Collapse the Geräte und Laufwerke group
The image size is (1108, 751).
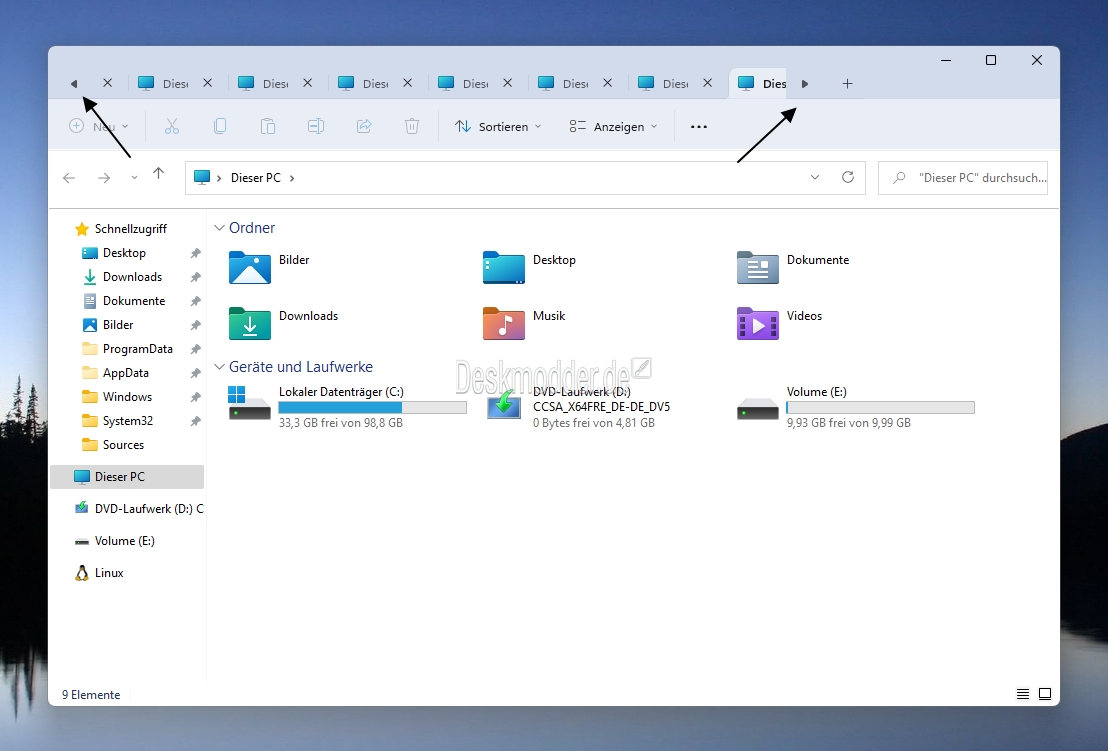pyautogui.click(x=219, y=367)
